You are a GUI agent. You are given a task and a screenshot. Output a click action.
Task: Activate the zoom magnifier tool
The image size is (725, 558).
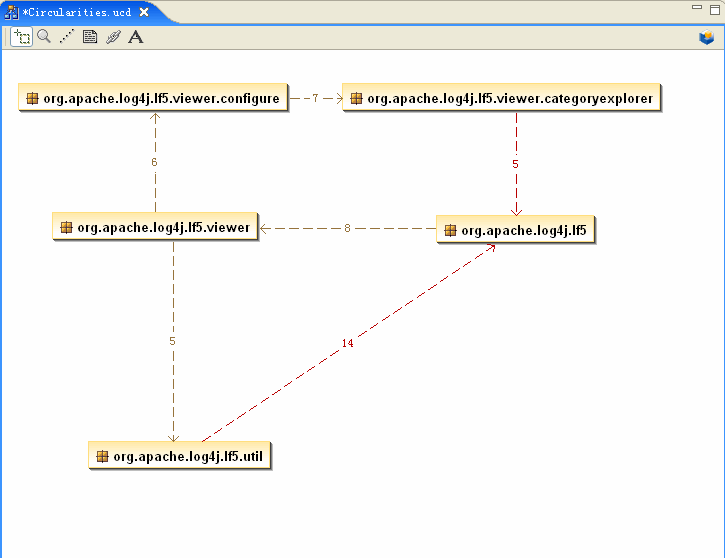click(44, 37)
